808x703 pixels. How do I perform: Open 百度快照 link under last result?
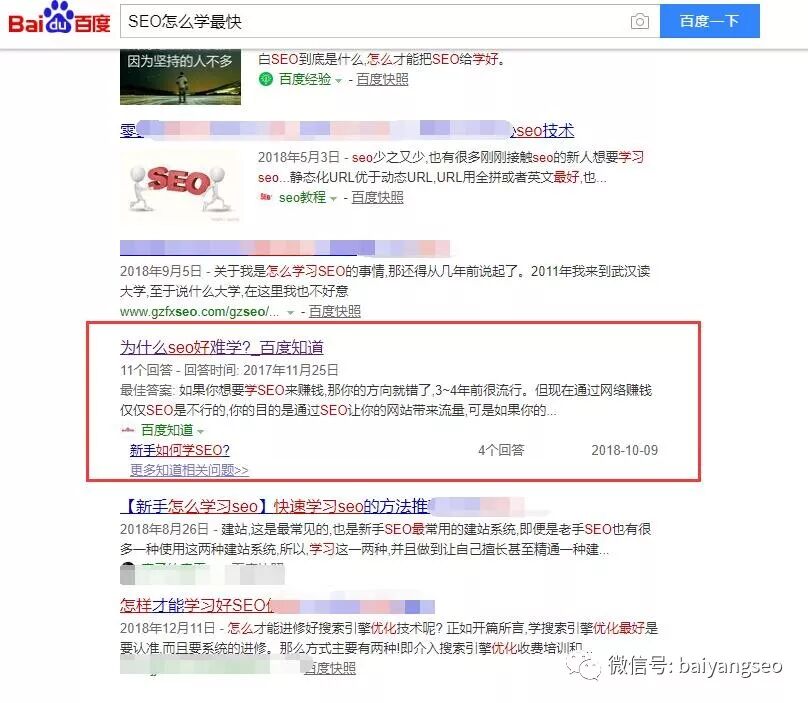pyautogui.click(x=330, y=668)
